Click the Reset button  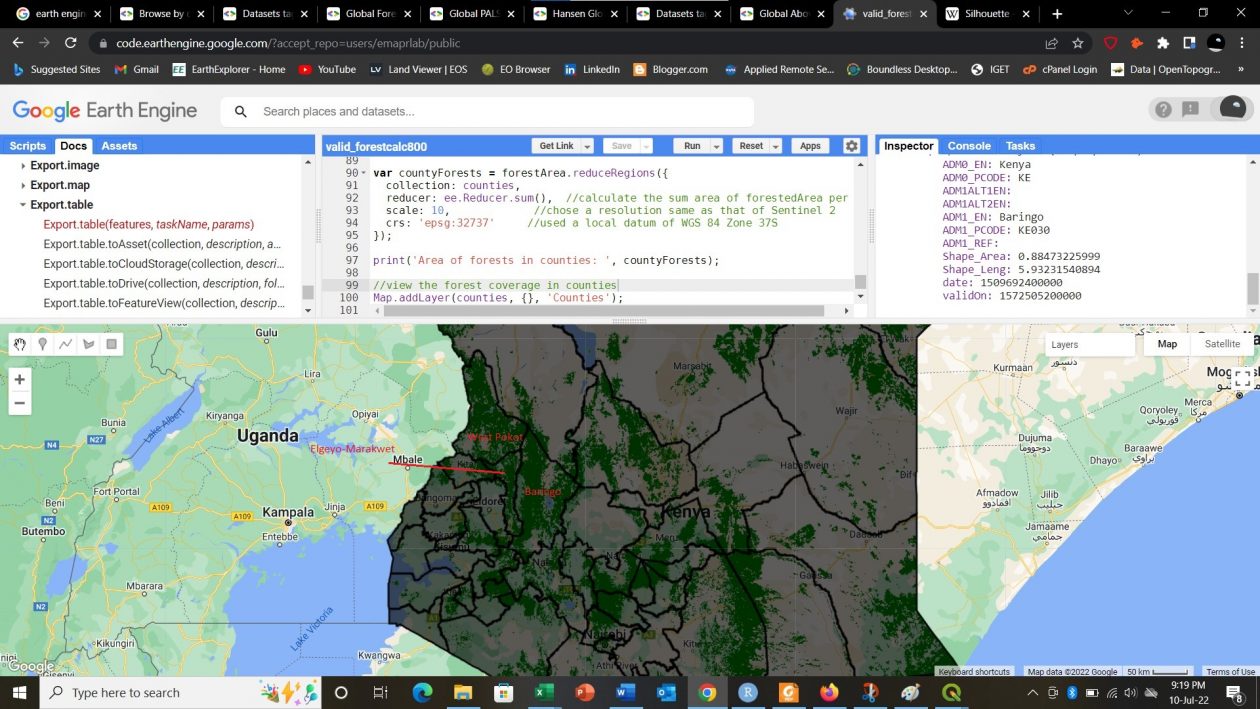point(751,146)
